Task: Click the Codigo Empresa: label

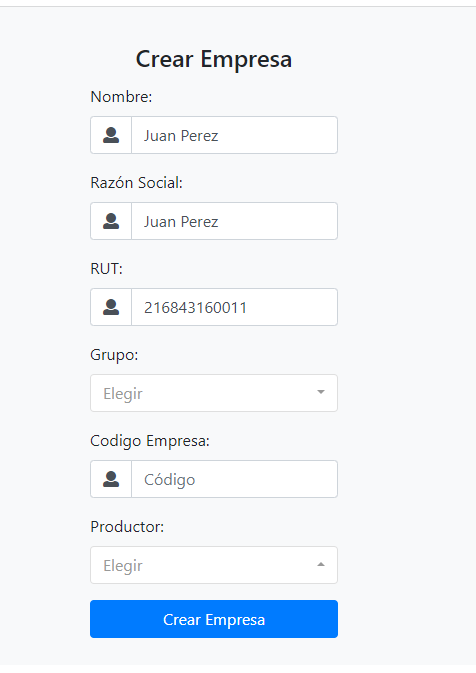Action: tap(150, 441)
